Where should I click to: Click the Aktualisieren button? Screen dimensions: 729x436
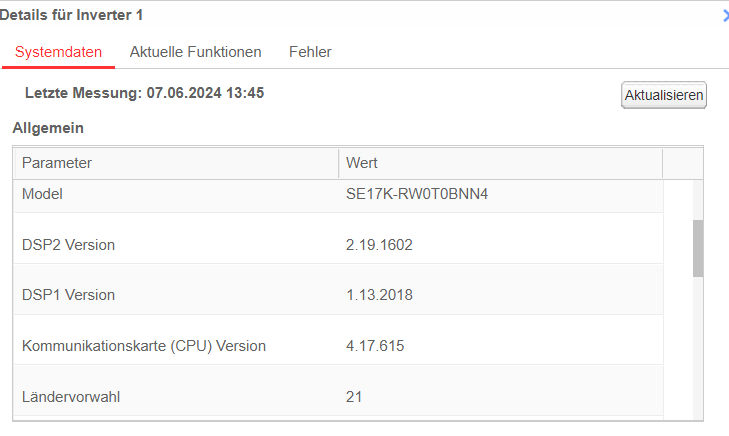pyautogui.click(x=663, y=95)
